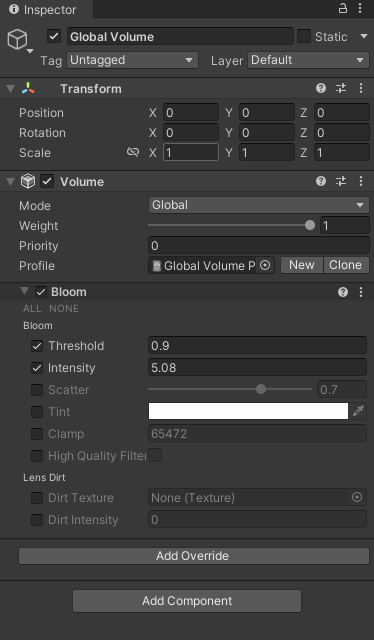Collapse the Transform component foldout
Image resolution: width=374 pixels, height=640 pixels.
coord(11,88)
